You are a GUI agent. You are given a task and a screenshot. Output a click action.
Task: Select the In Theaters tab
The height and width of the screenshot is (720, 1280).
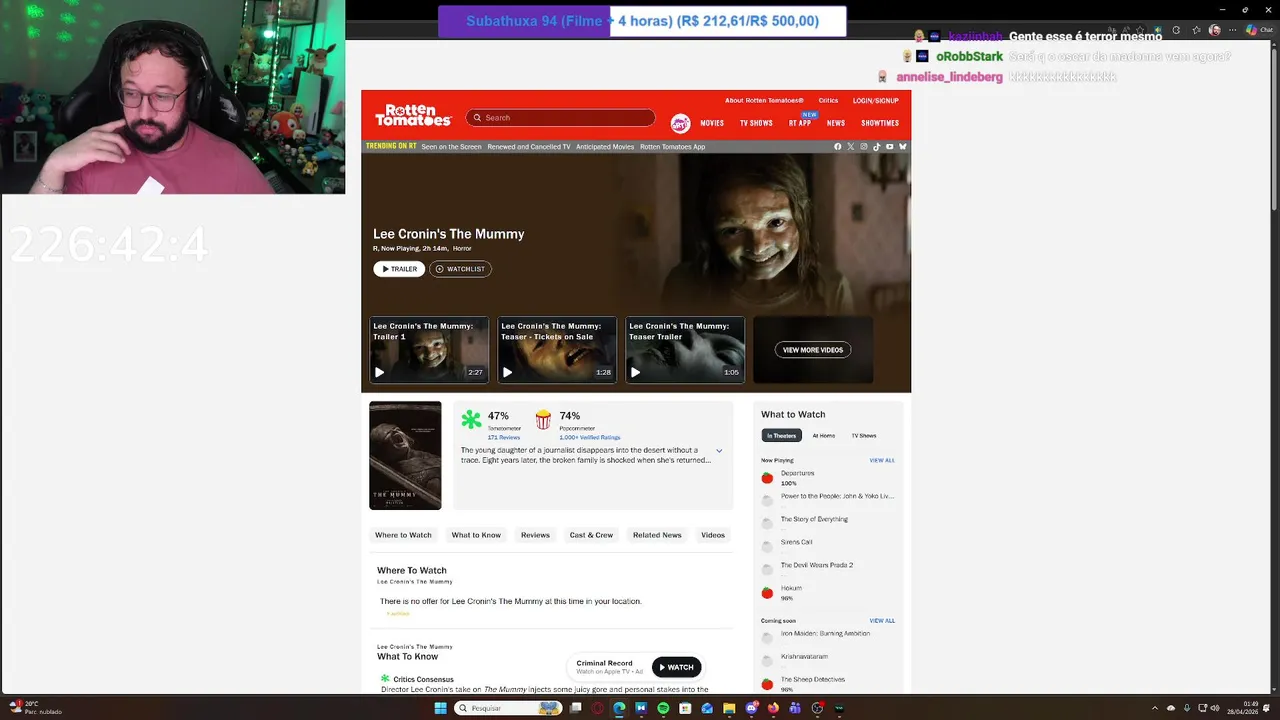[x=781, y=436]
